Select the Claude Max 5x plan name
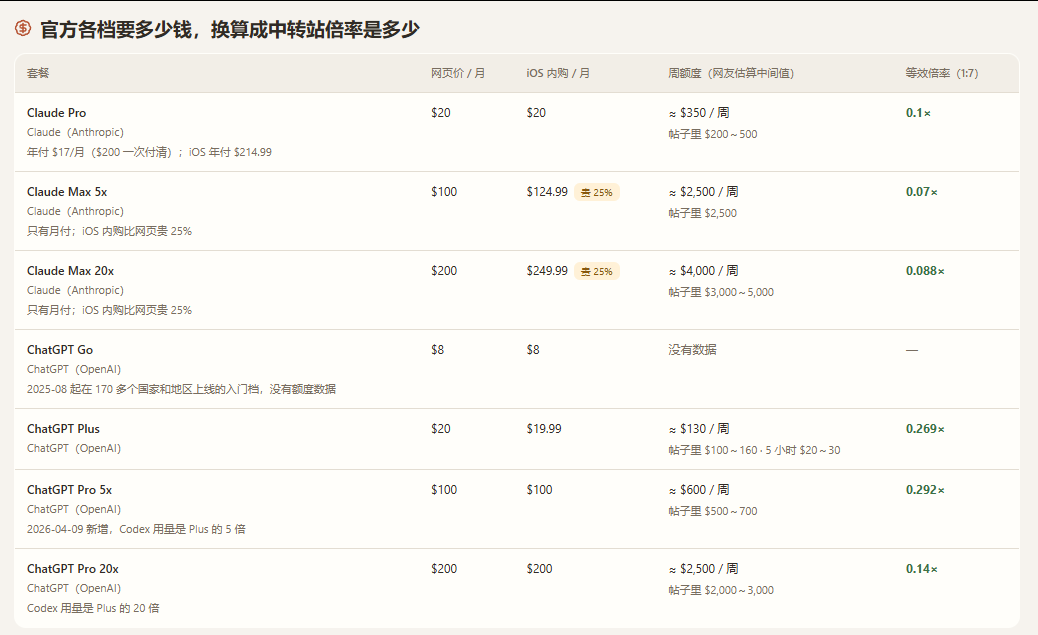 [x=67, y=191]
